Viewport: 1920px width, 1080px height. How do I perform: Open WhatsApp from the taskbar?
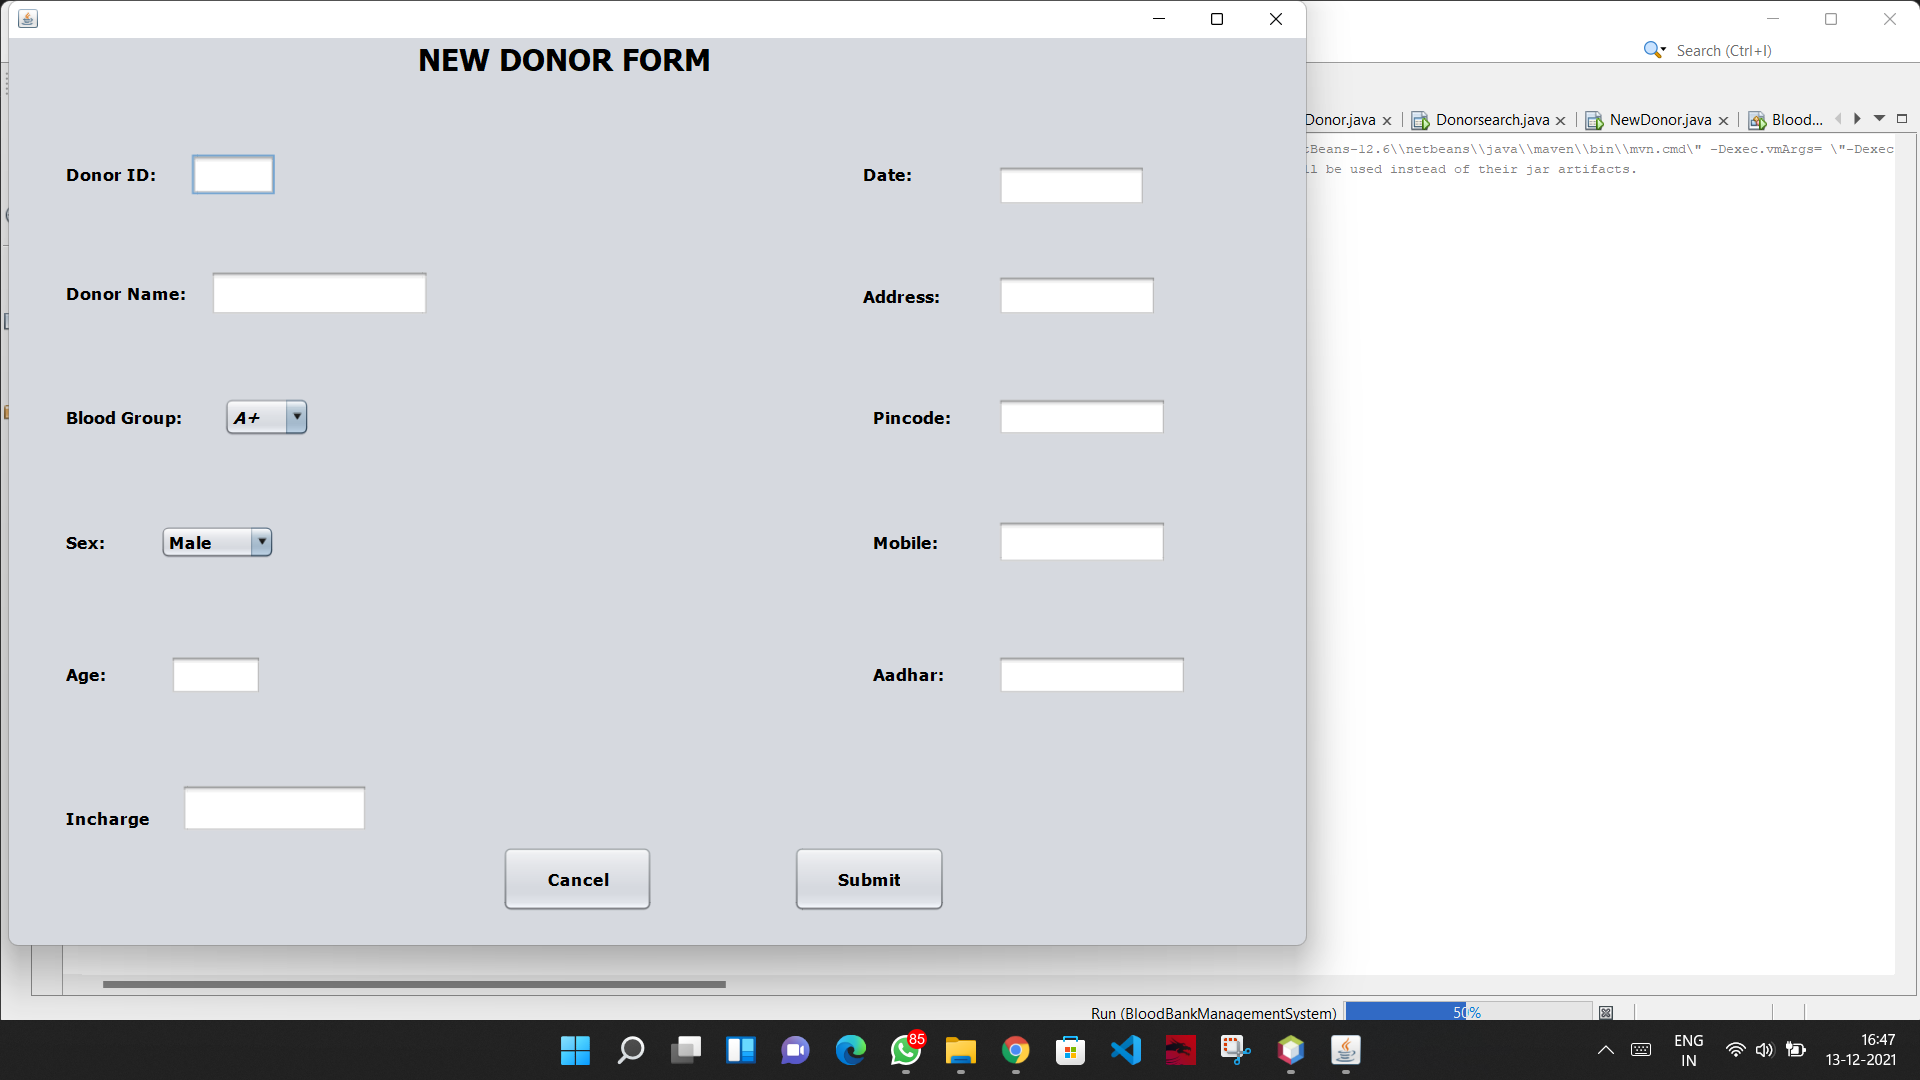pyautogui.click(x=906, y=1051)
